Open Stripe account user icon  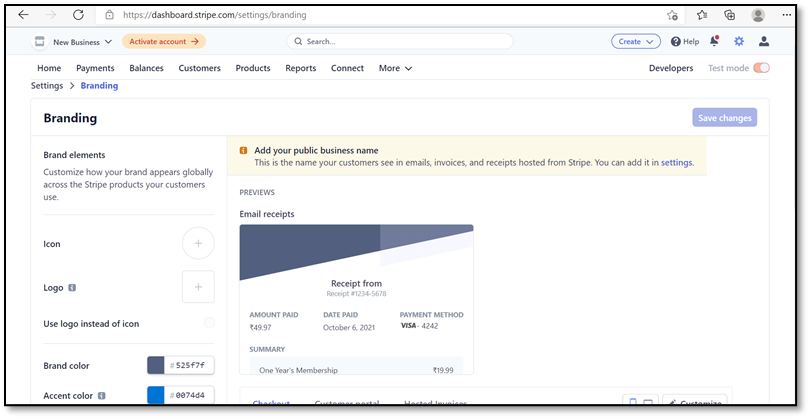[764, 41]
